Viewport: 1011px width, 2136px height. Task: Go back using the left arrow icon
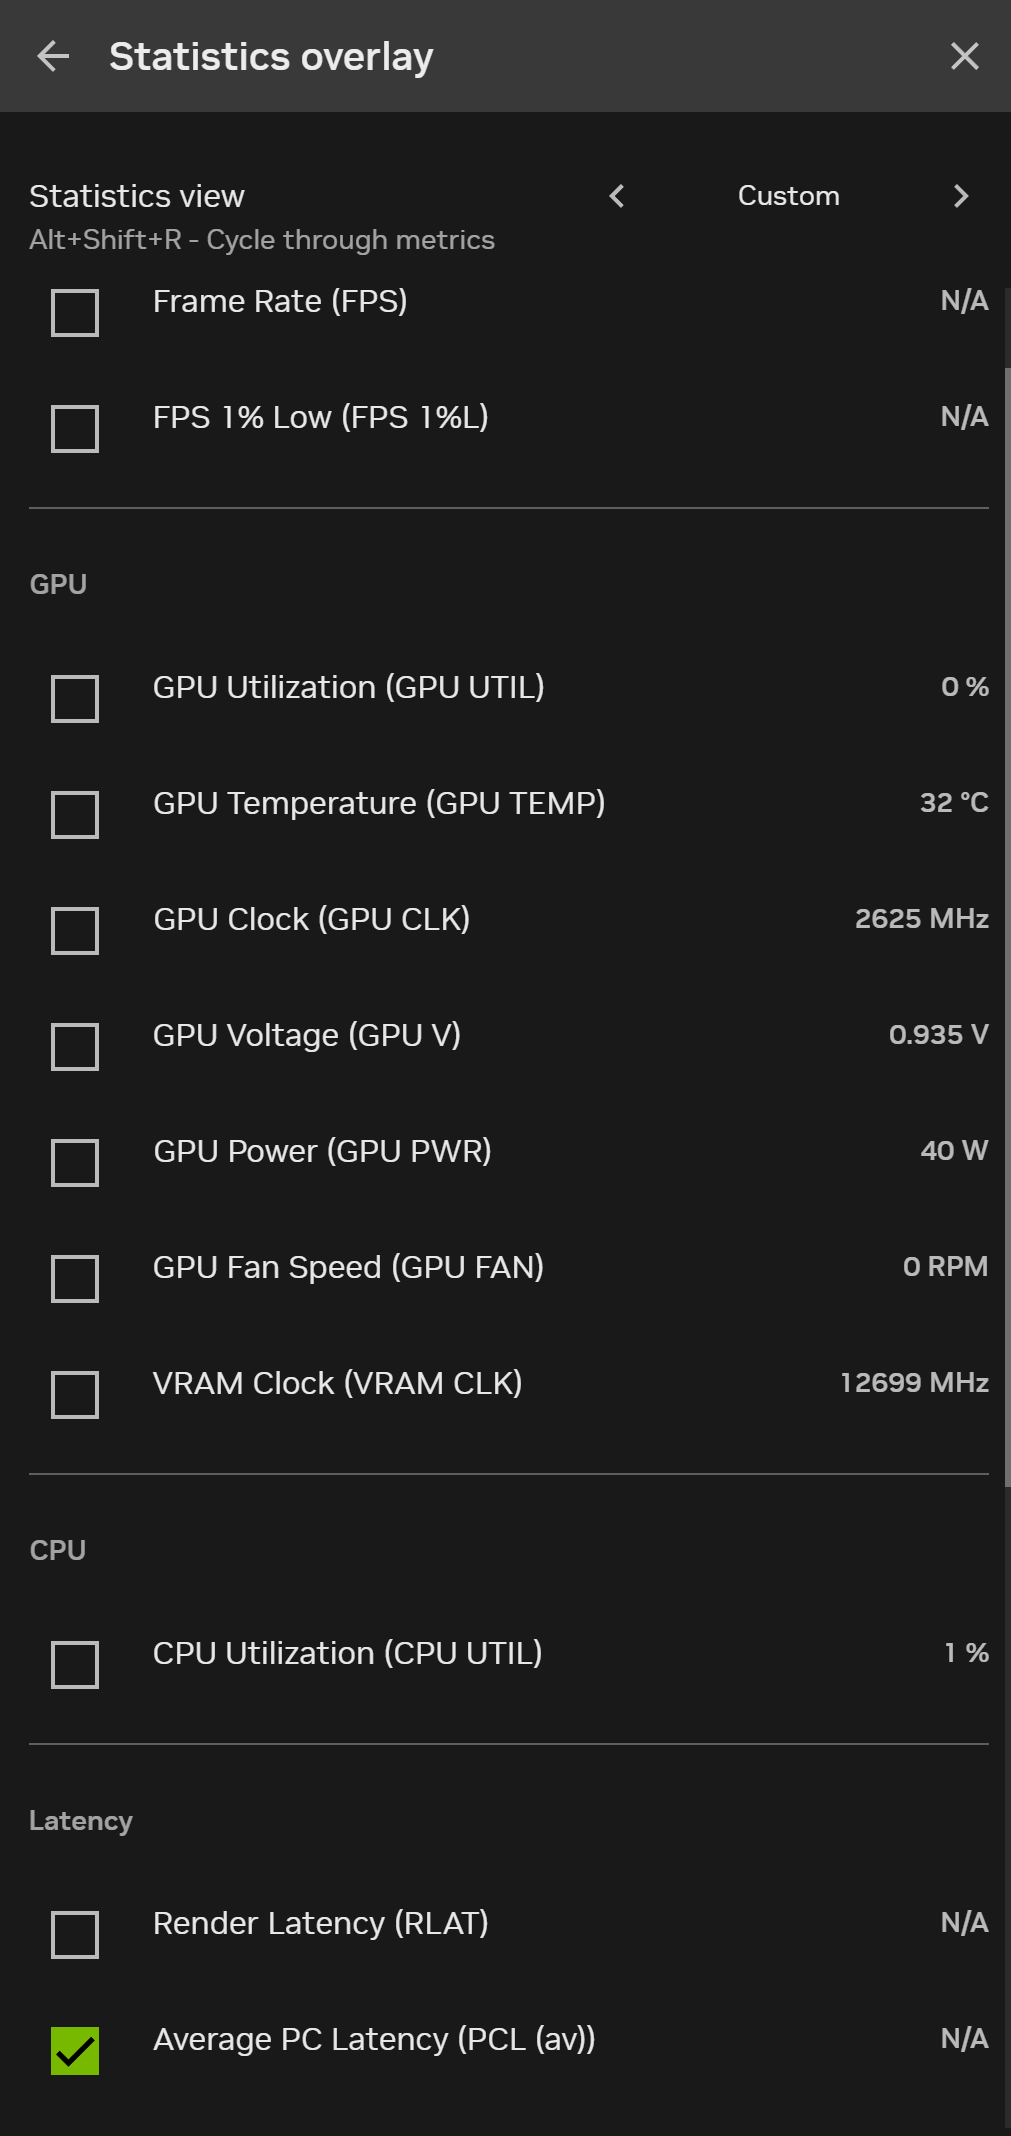click(x=53, y=57)
